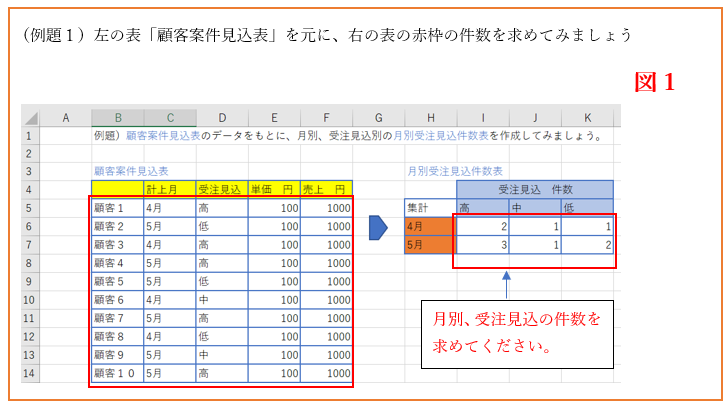Click the 顧客案件見込表 title in cell B3
The height and width of the screenshot is (407, 728).
131,171
